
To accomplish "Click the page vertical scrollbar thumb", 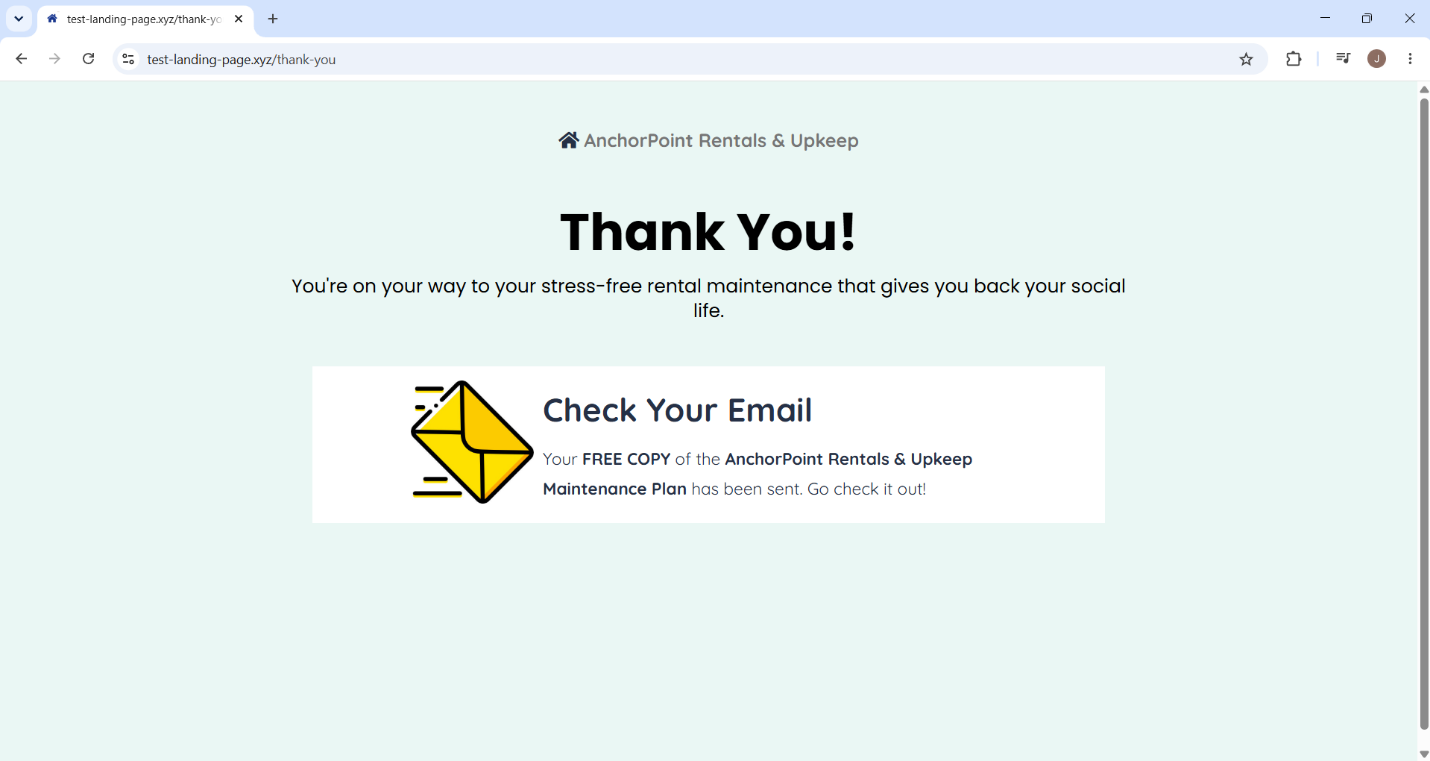I will pyautogui.click(x=1424, y=414).
